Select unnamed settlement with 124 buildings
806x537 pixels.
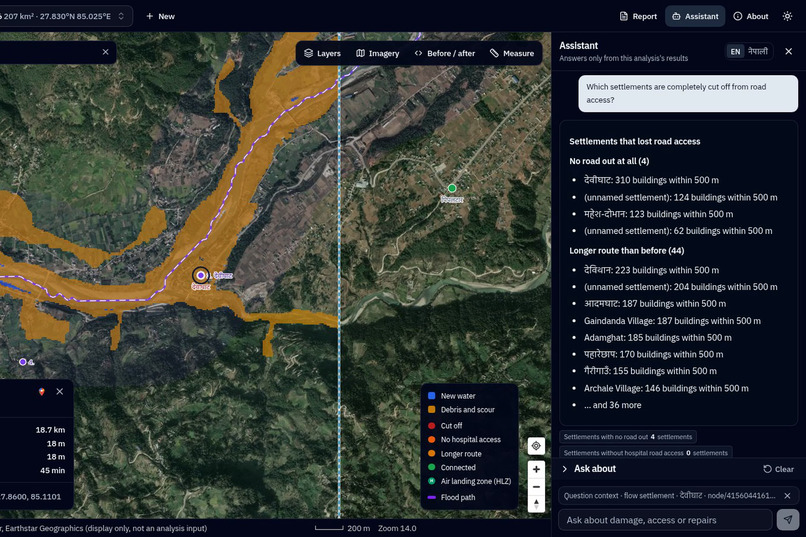681,197
